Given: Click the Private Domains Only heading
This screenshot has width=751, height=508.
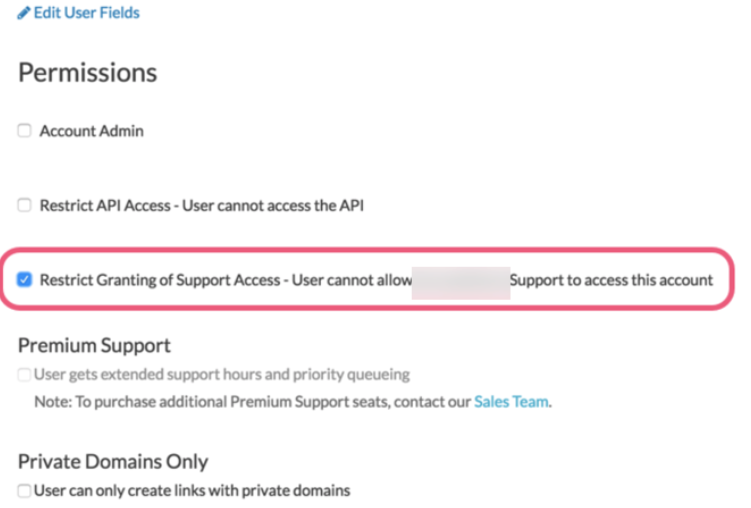Looking at the screenshot, I should 113,462.
